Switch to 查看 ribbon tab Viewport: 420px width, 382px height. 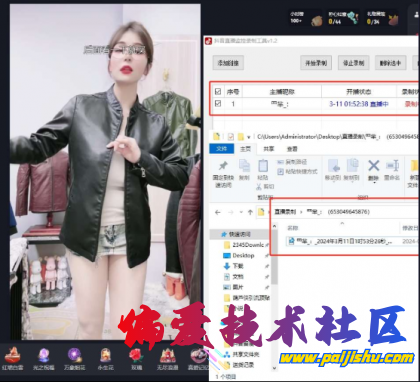pos(292,149)
